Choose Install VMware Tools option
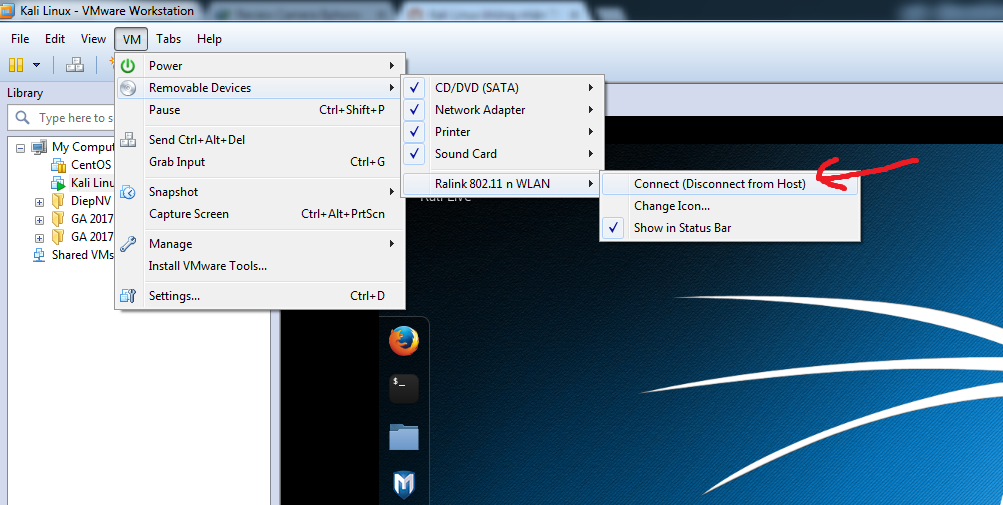This screenshot has width=1003, height=505. pos(207,266)
